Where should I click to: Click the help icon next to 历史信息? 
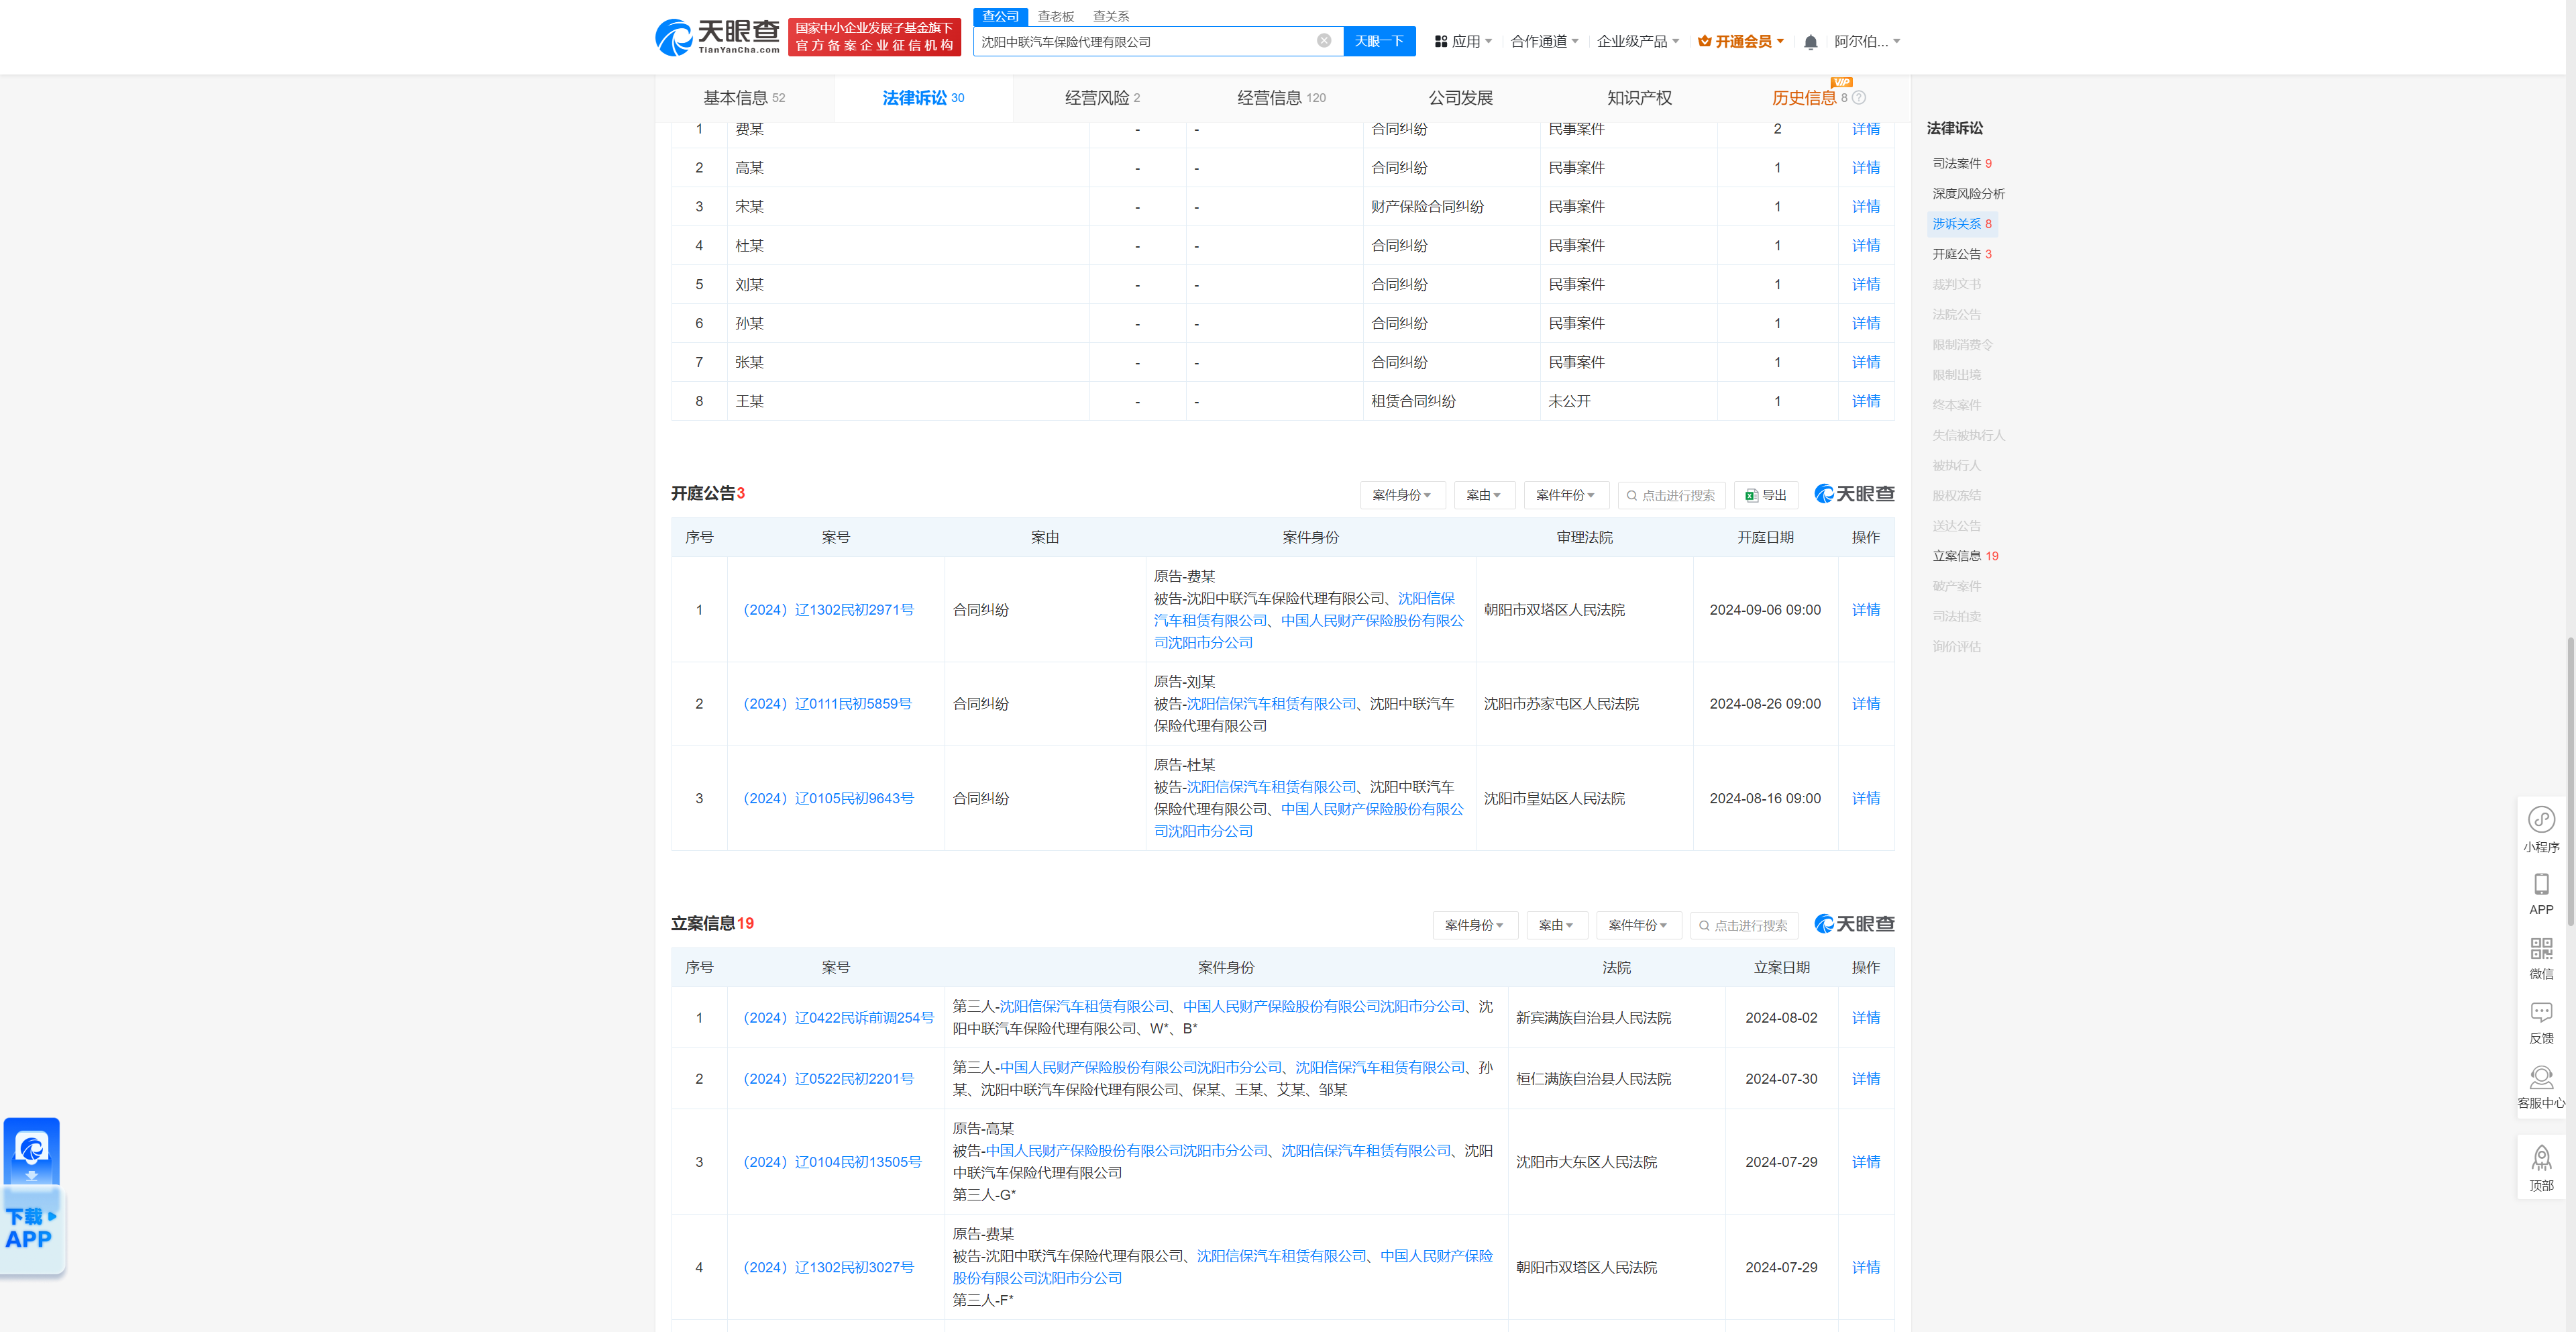point(1860,98)
